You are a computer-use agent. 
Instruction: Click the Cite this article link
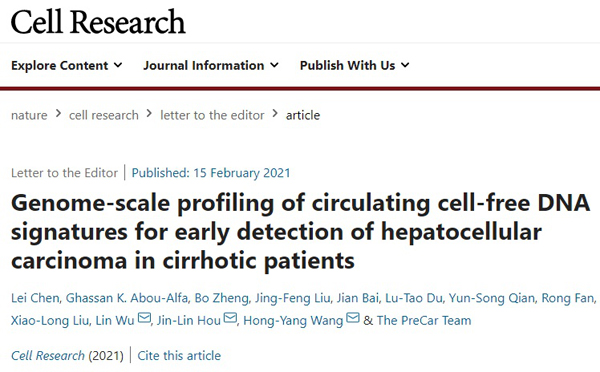point(179,356)
